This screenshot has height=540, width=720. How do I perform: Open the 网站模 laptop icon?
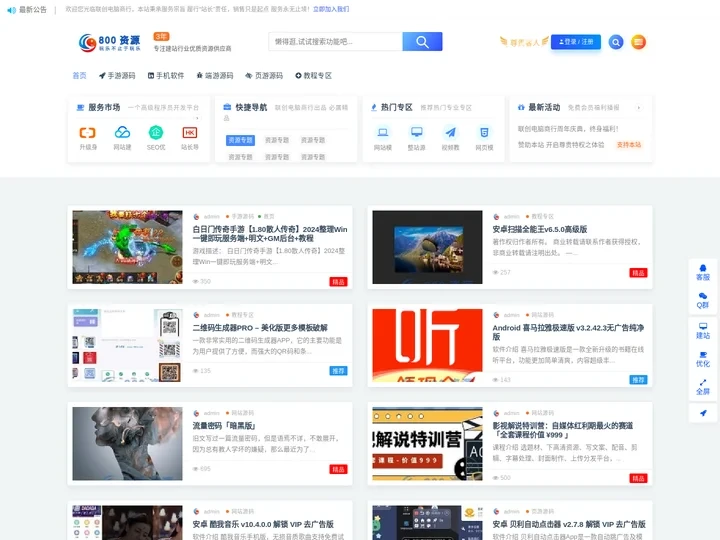[382, 133]
